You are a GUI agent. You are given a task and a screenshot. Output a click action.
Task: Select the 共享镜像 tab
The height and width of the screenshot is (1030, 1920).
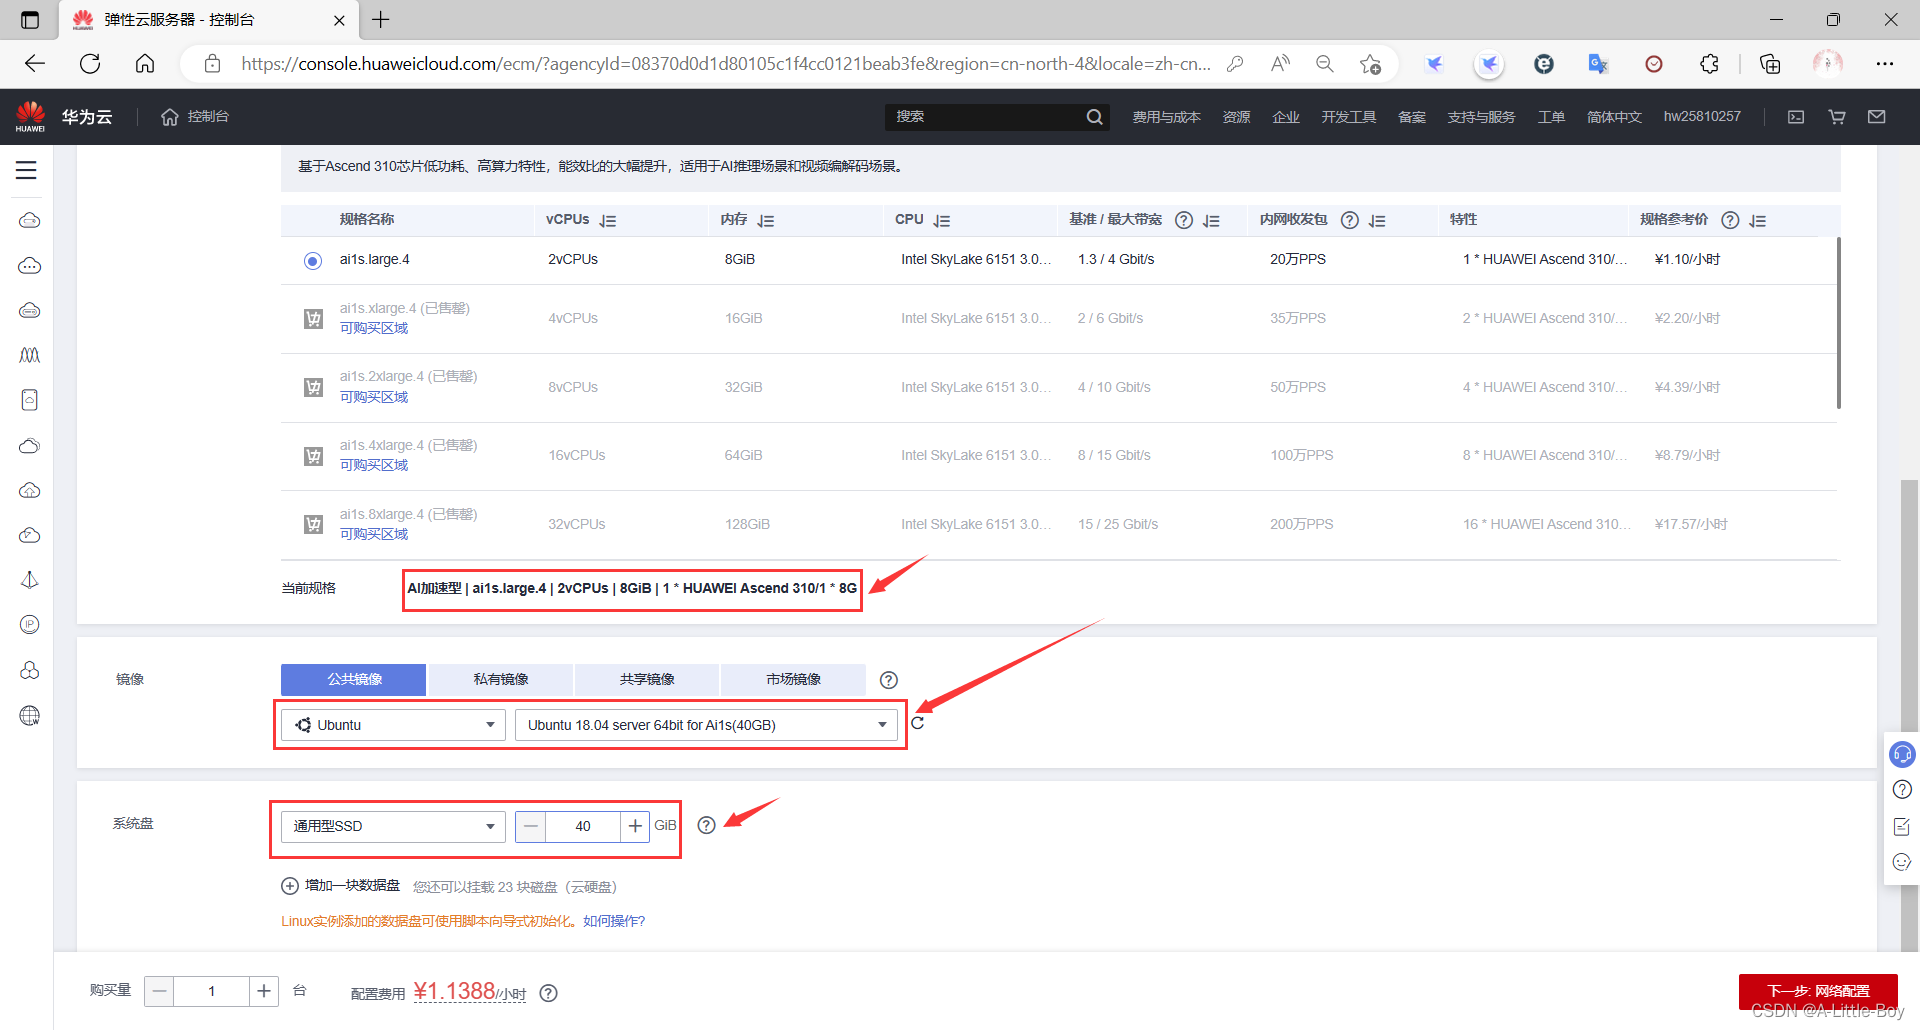pyautogui.click(x=647, y=679)
